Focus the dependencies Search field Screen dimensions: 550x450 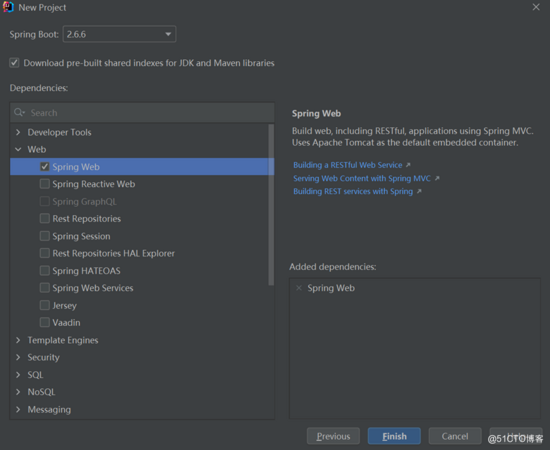coord(142,113)
